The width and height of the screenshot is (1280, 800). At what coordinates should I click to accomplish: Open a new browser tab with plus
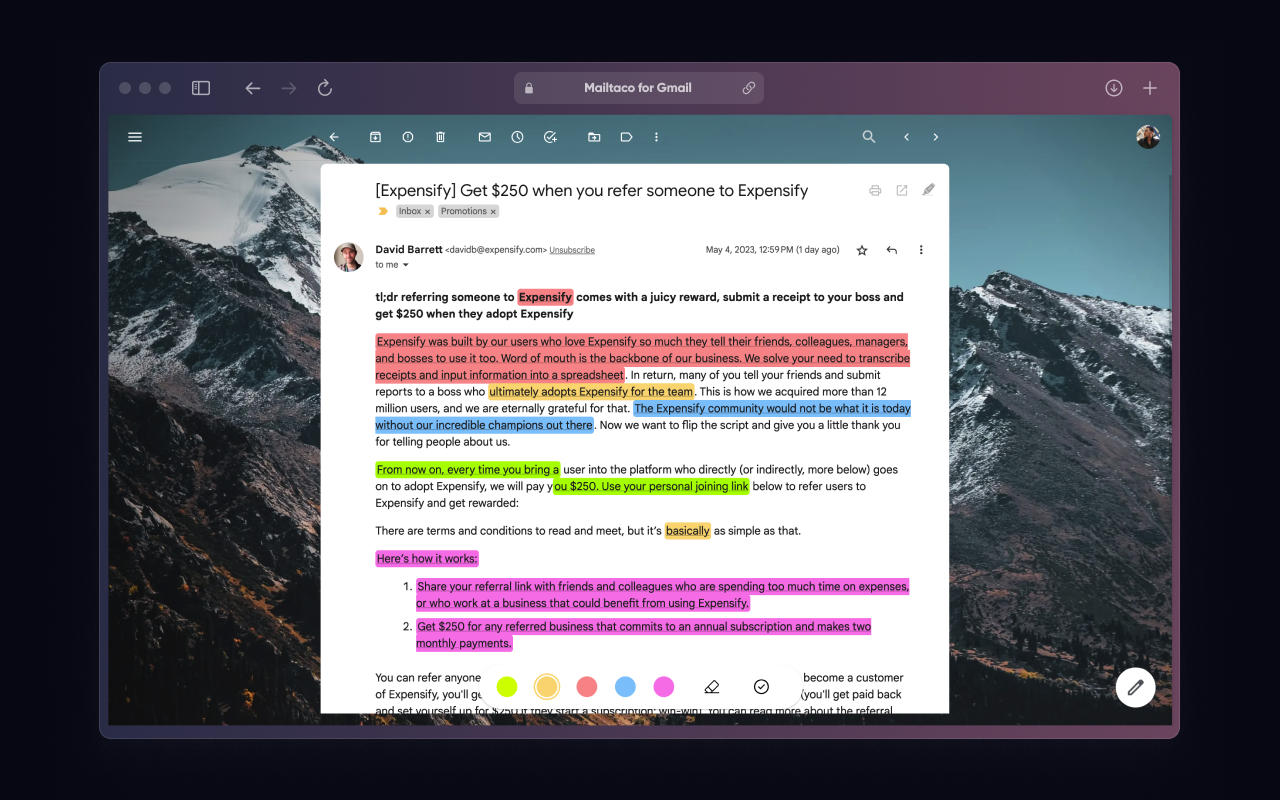click(1150, 88)
